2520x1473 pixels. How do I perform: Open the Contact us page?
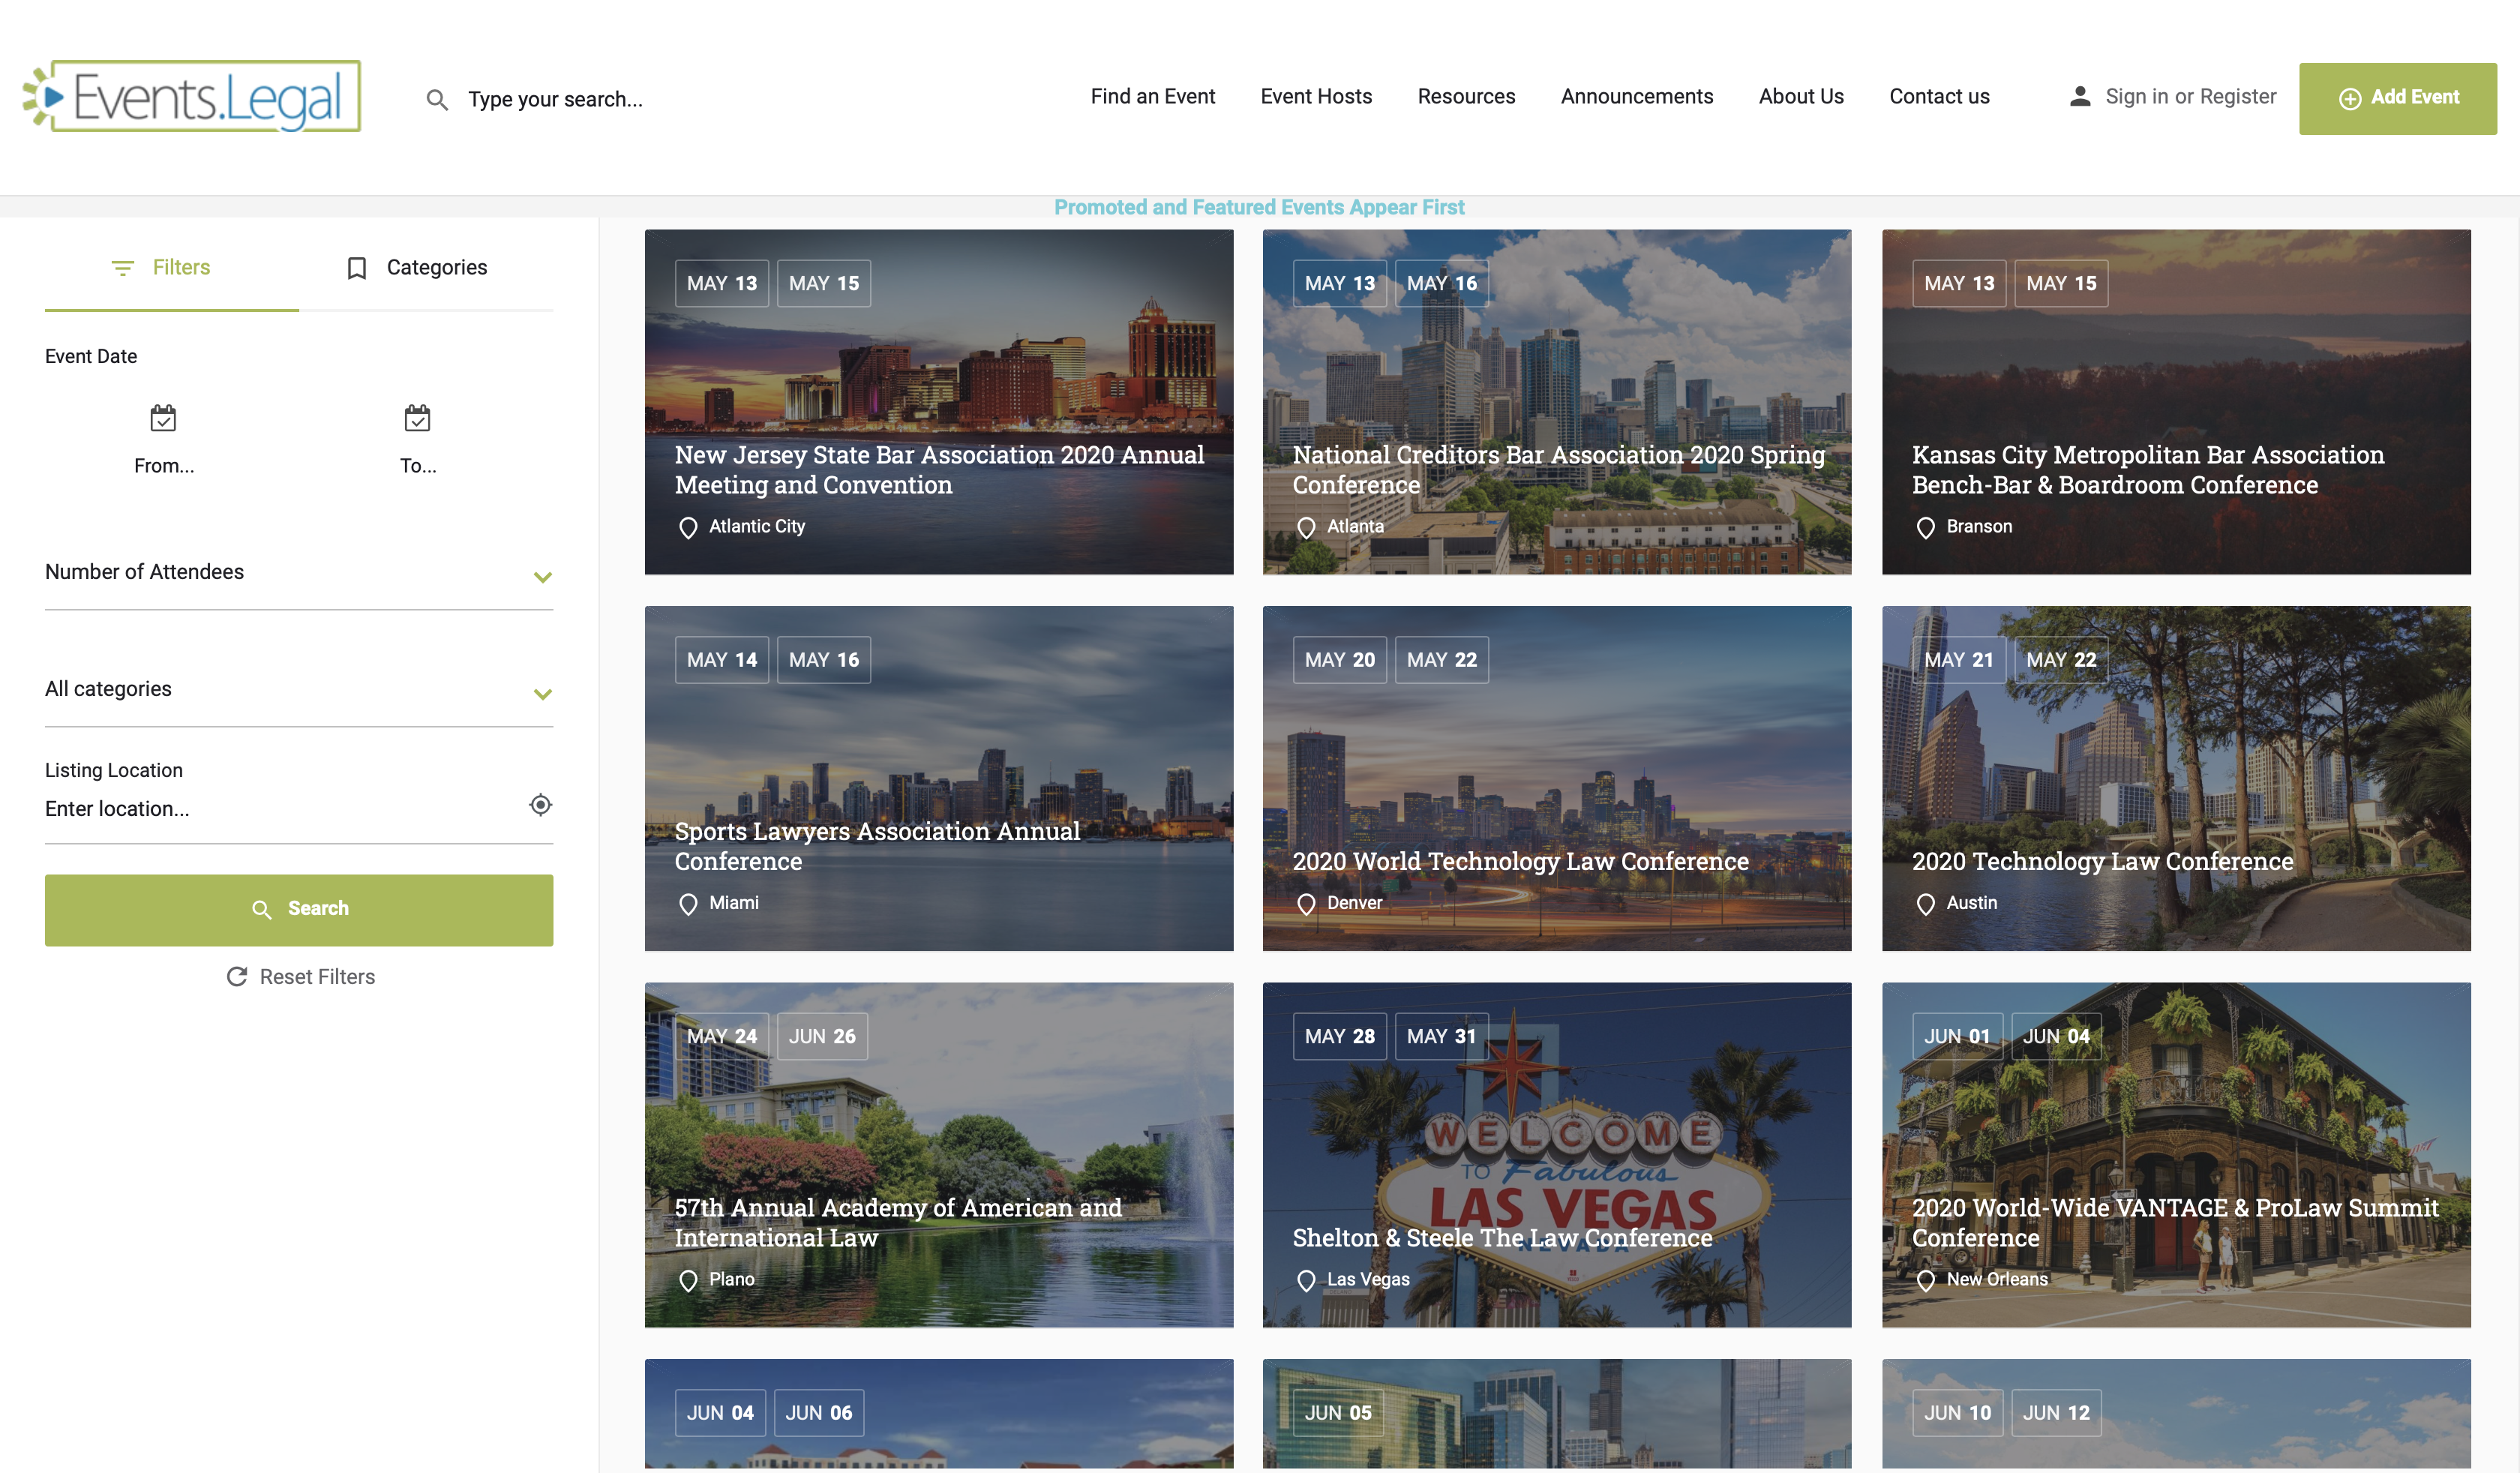click(1939, 96)
